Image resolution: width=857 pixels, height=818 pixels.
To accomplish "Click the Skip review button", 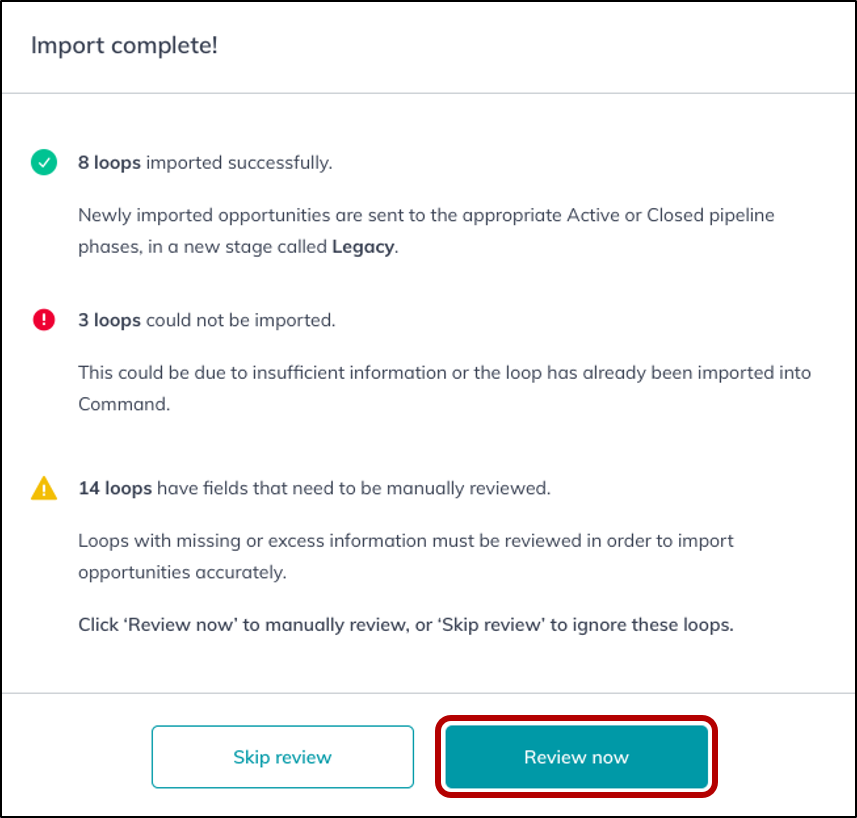I will click(x=282, y=757).
